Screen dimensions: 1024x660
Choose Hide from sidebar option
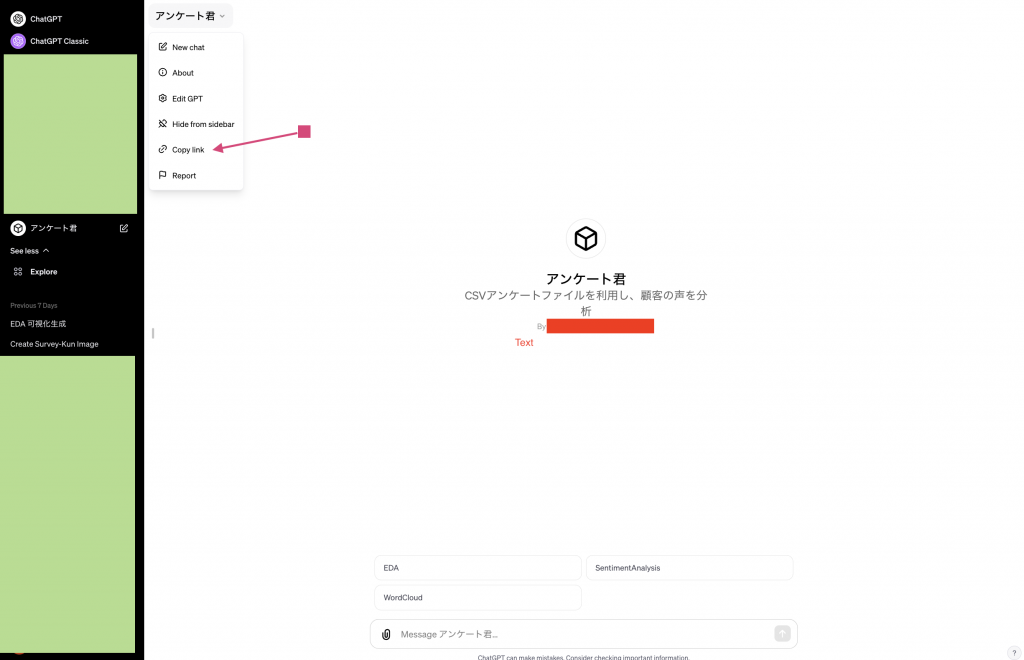click(203, 124)
